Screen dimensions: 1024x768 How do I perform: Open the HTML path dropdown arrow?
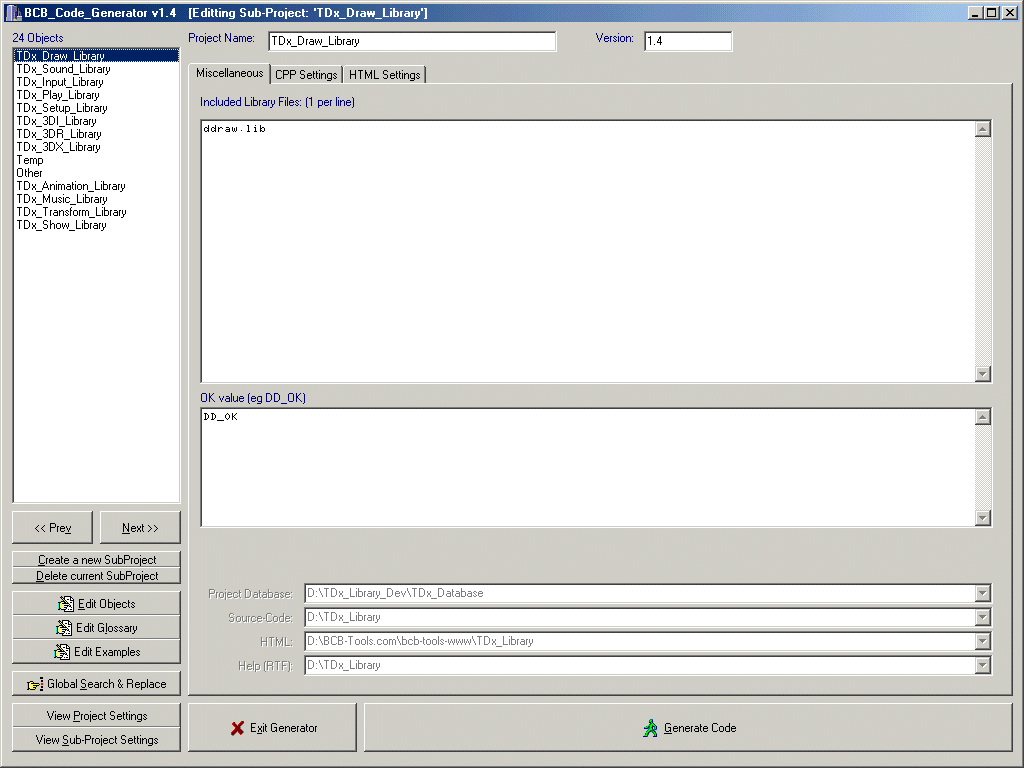983,641
